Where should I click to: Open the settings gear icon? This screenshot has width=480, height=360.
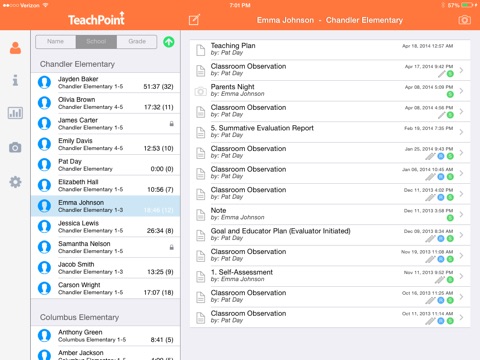(x=15, y=182)
